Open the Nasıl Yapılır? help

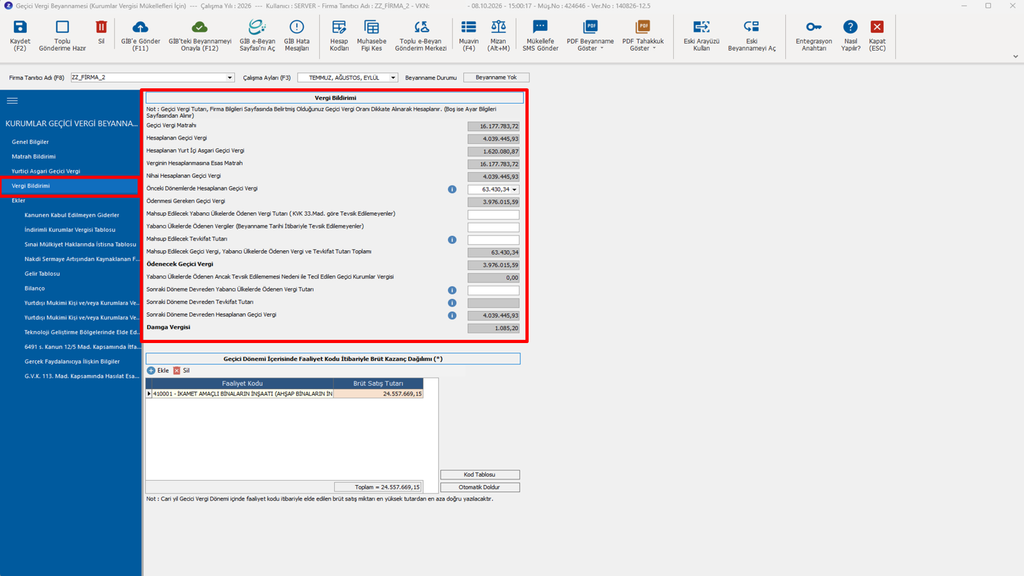[850, 35]
